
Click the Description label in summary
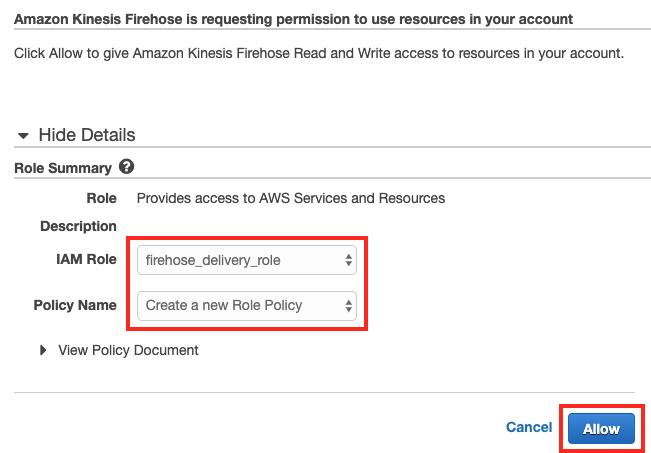(x=78, y=226)
